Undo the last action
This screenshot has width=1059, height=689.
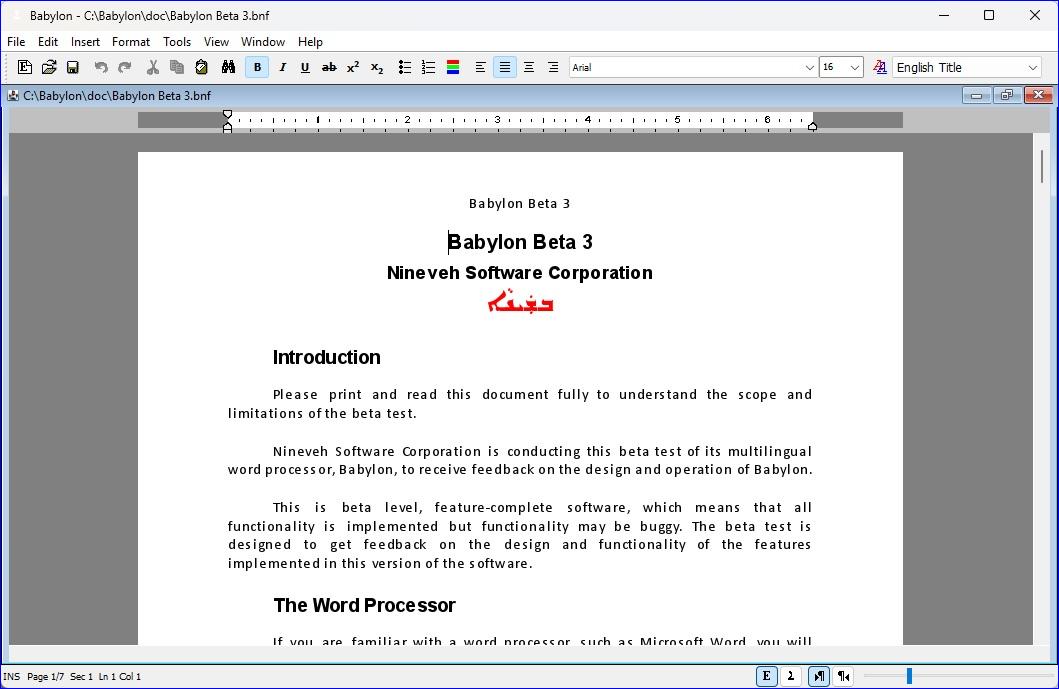pos(101,67)
